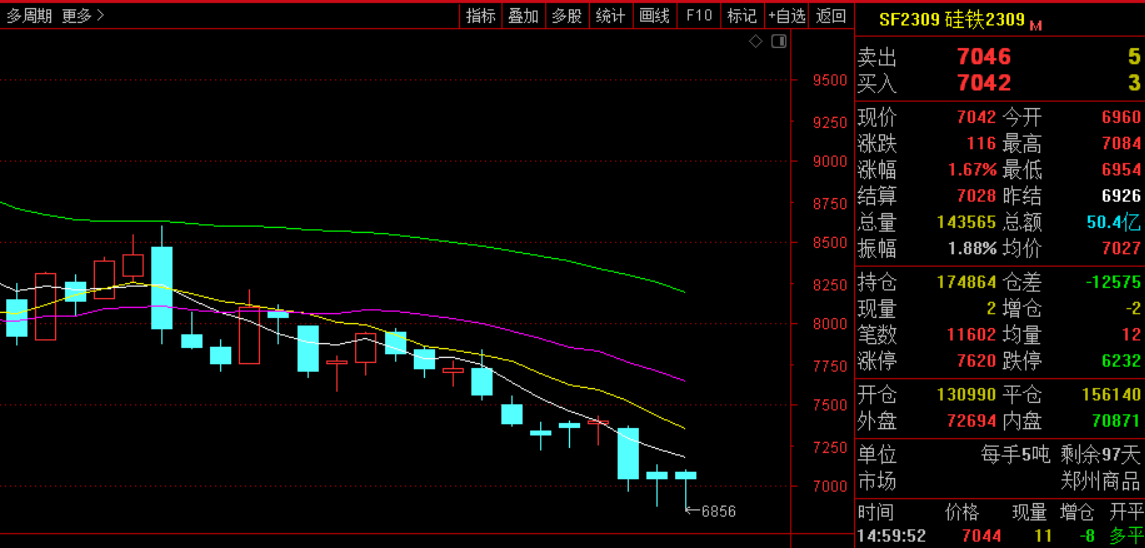Click the red M icon beside 硅铁2309
The image size is (1145, 548).
point(1036,25)
